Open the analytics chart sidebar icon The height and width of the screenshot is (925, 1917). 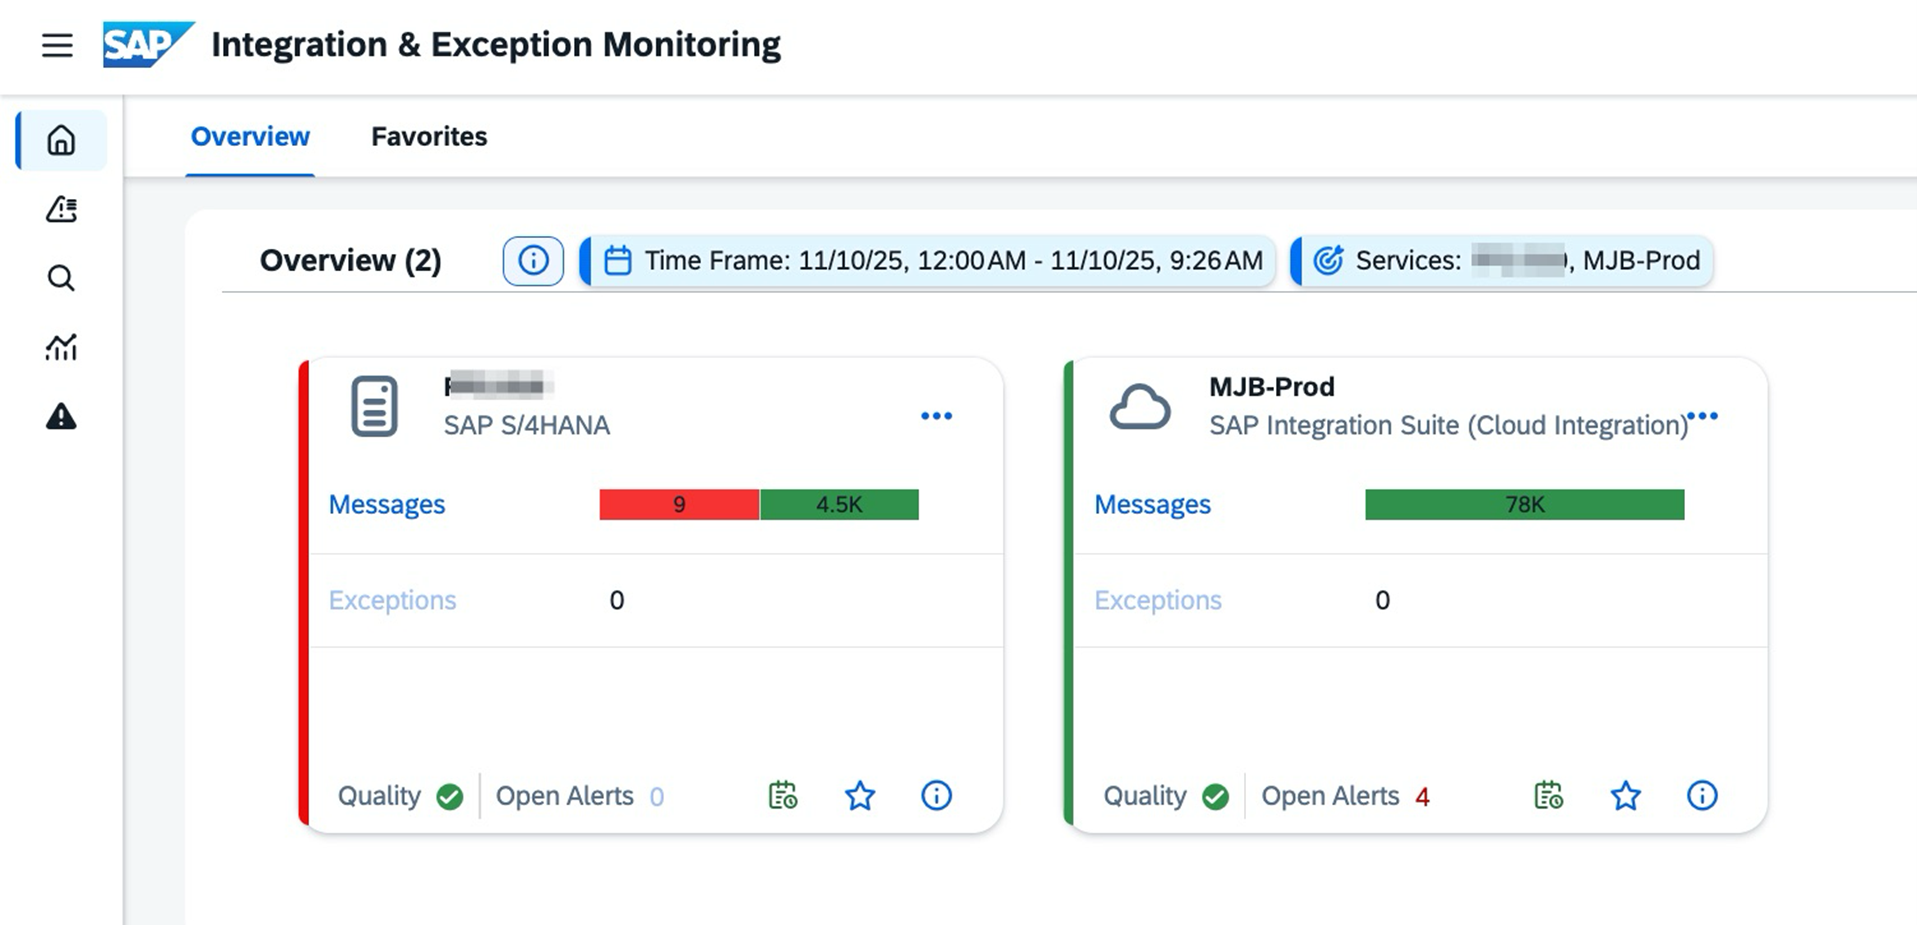coord(61,347)
